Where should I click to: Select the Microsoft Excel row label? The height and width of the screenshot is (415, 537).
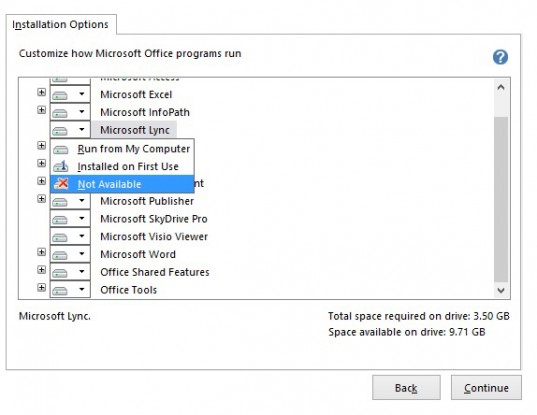tap(136, 95)
